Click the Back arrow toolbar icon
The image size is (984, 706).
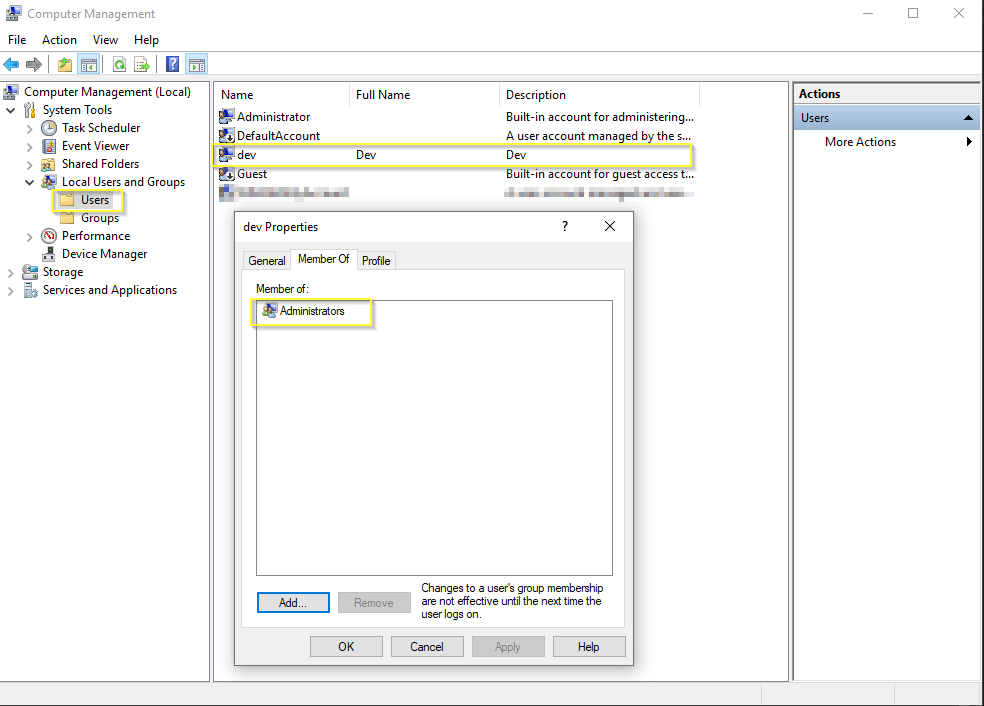[11, 64]
